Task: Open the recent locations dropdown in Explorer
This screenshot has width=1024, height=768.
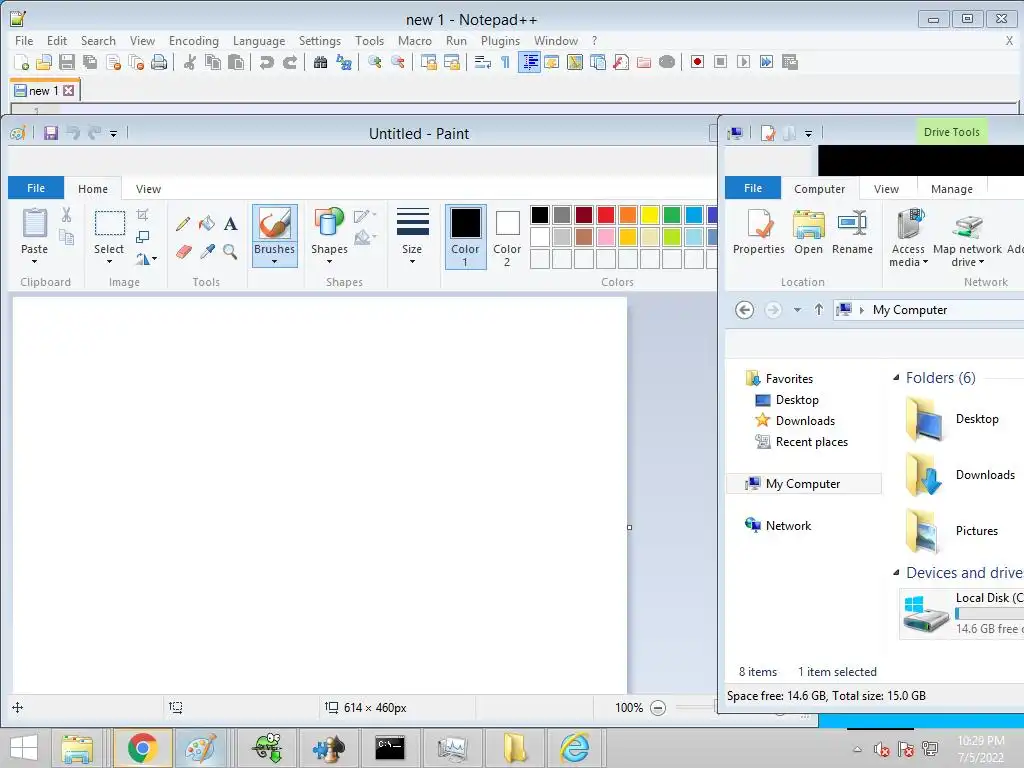Action: click(x=797, y=310)
